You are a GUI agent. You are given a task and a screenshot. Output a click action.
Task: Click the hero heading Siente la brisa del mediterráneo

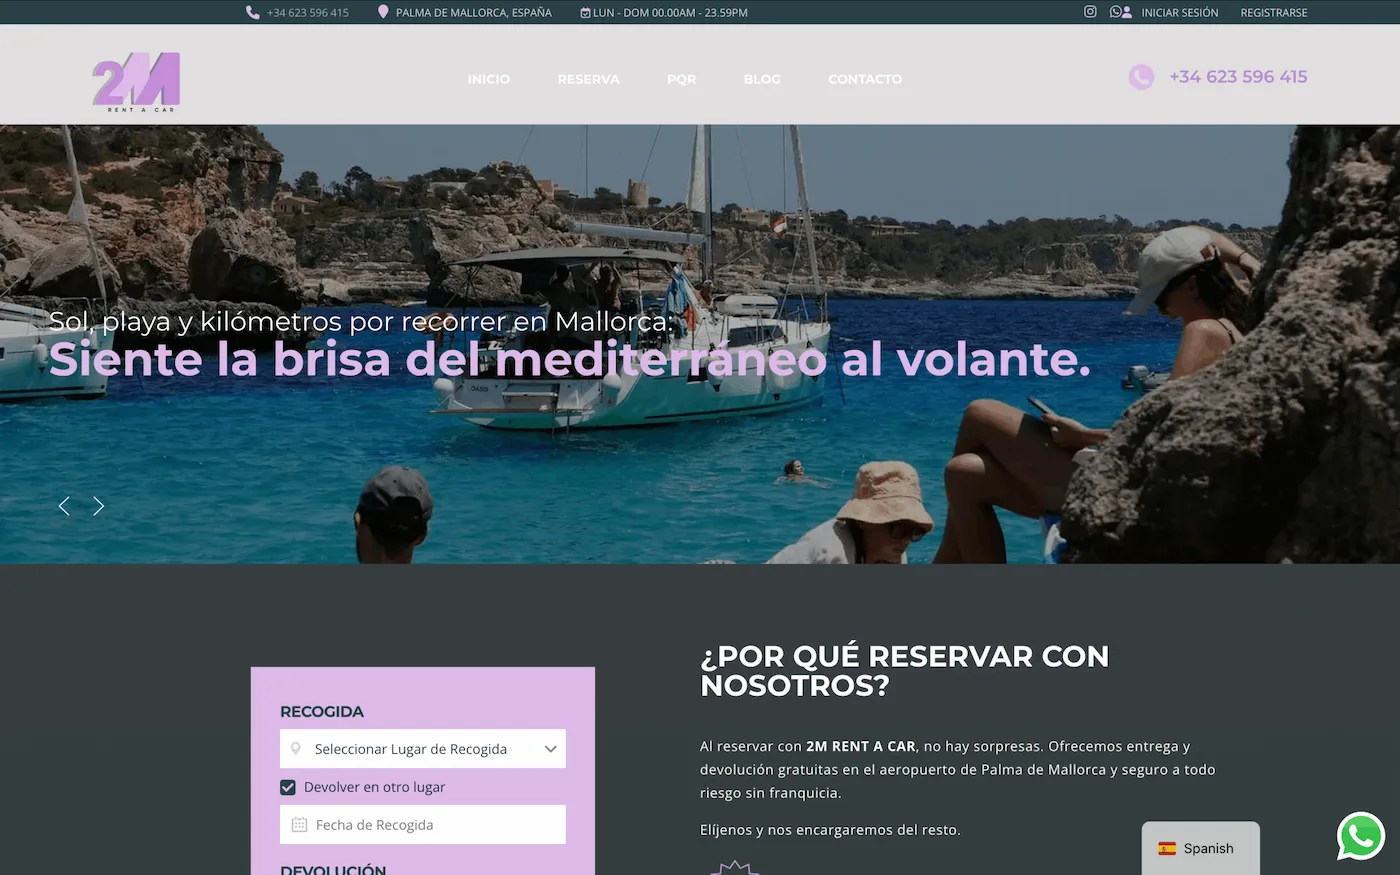coord(570,359)
